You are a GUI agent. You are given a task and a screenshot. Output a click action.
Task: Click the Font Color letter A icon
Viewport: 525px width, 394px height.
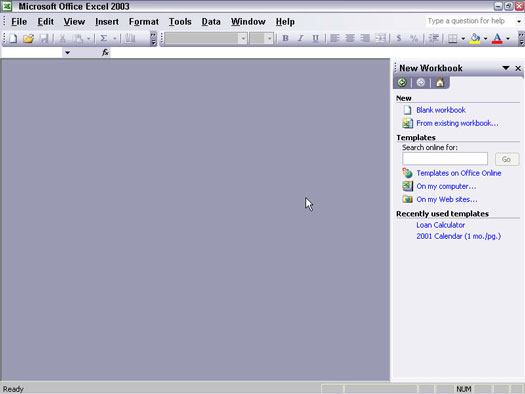coord(497,38)
